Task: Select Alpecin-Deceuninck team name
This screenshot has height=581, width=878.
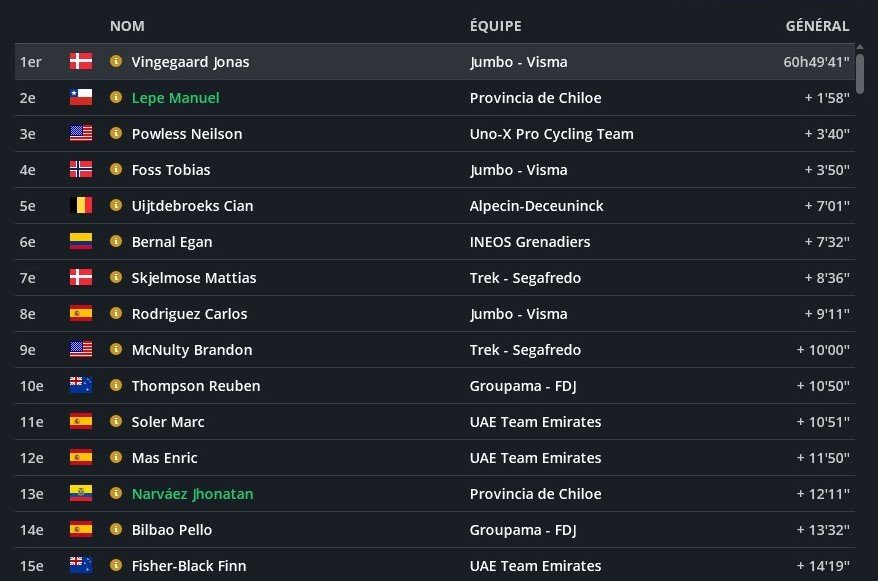Action: [x=536, y=206]
